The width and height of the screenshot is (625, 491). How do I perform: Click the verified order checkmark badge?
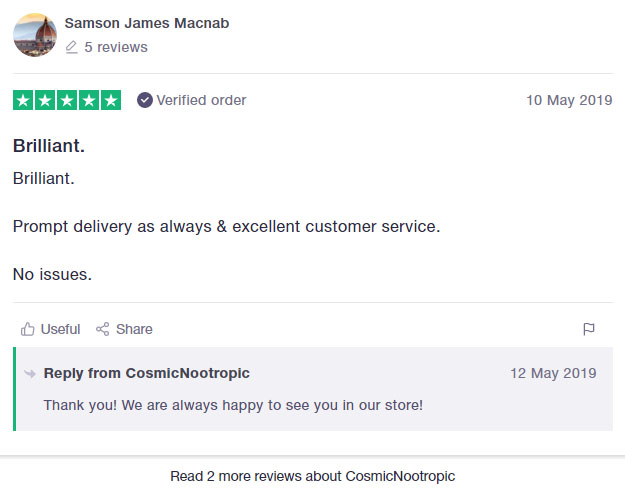click(x=145, y=100)
